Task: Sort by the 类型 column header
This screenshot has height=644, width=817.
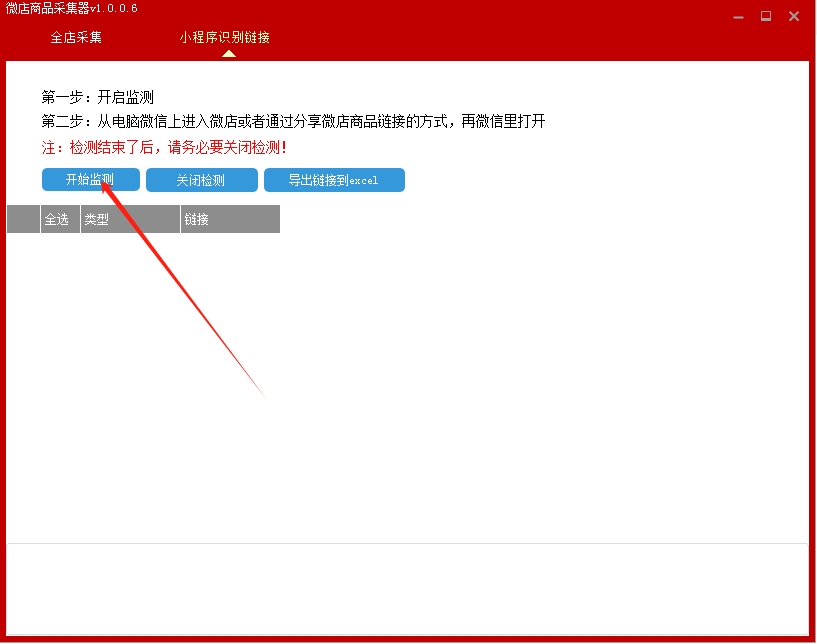Action: [130, 219]
